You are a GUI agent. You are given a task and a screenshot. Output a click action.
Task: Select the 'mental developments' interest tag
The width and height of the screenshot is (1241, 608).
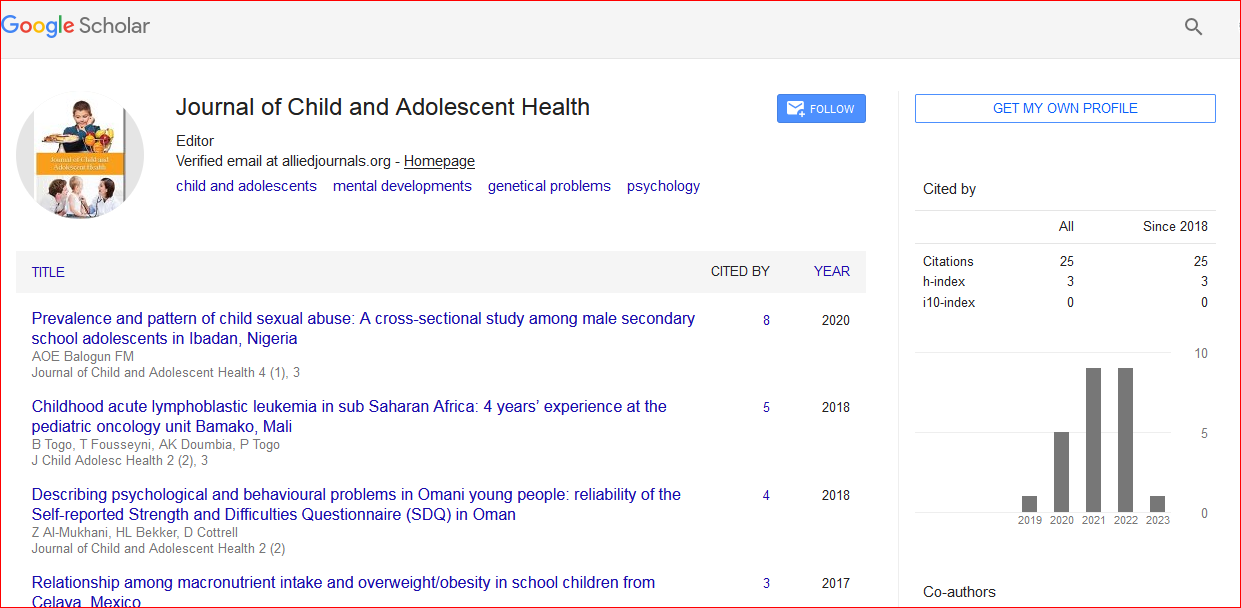point(402,186)
